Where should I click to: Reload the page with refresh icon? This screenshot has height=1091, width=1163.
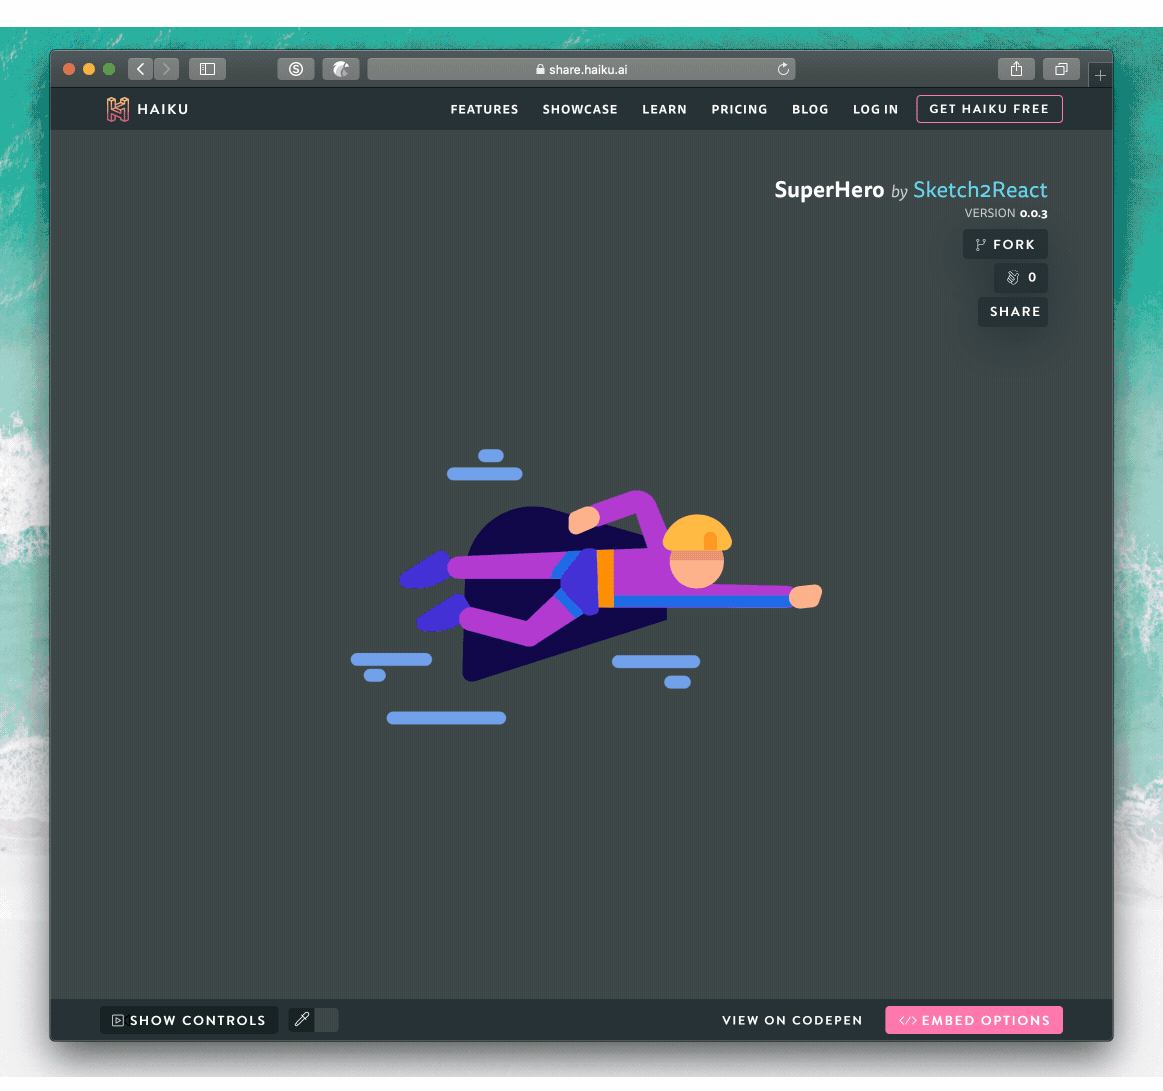coord(783,69)
